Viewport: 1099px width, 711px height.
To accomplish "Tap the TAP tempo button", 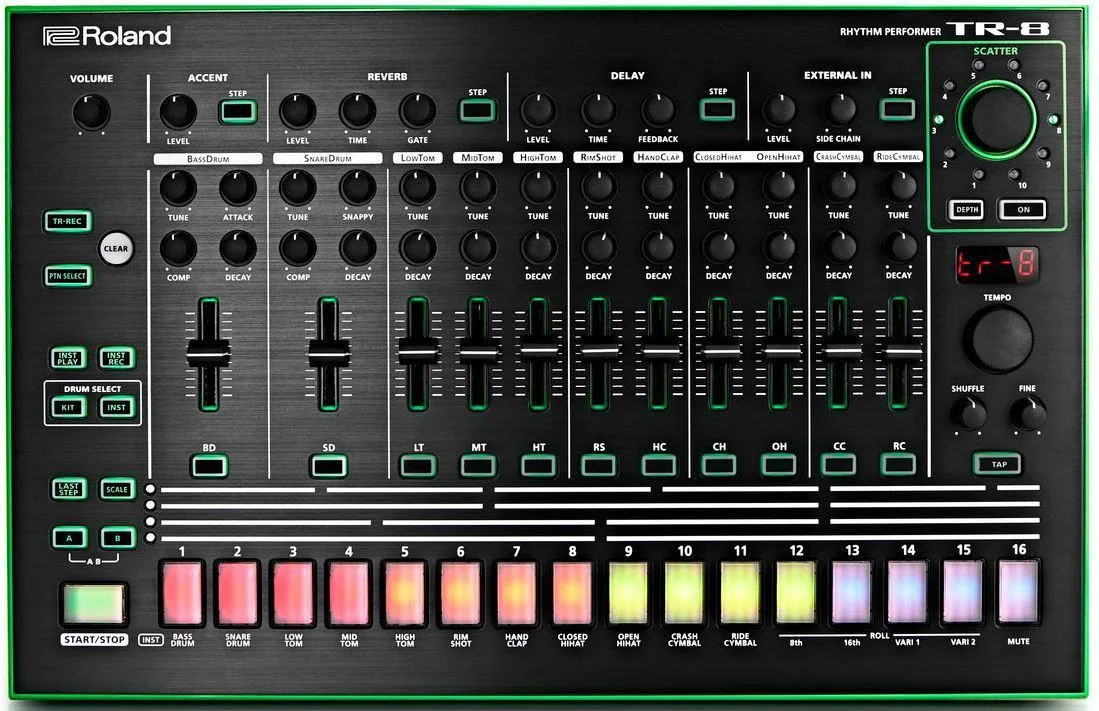I will pyautogui.click(x=998, y=463).
